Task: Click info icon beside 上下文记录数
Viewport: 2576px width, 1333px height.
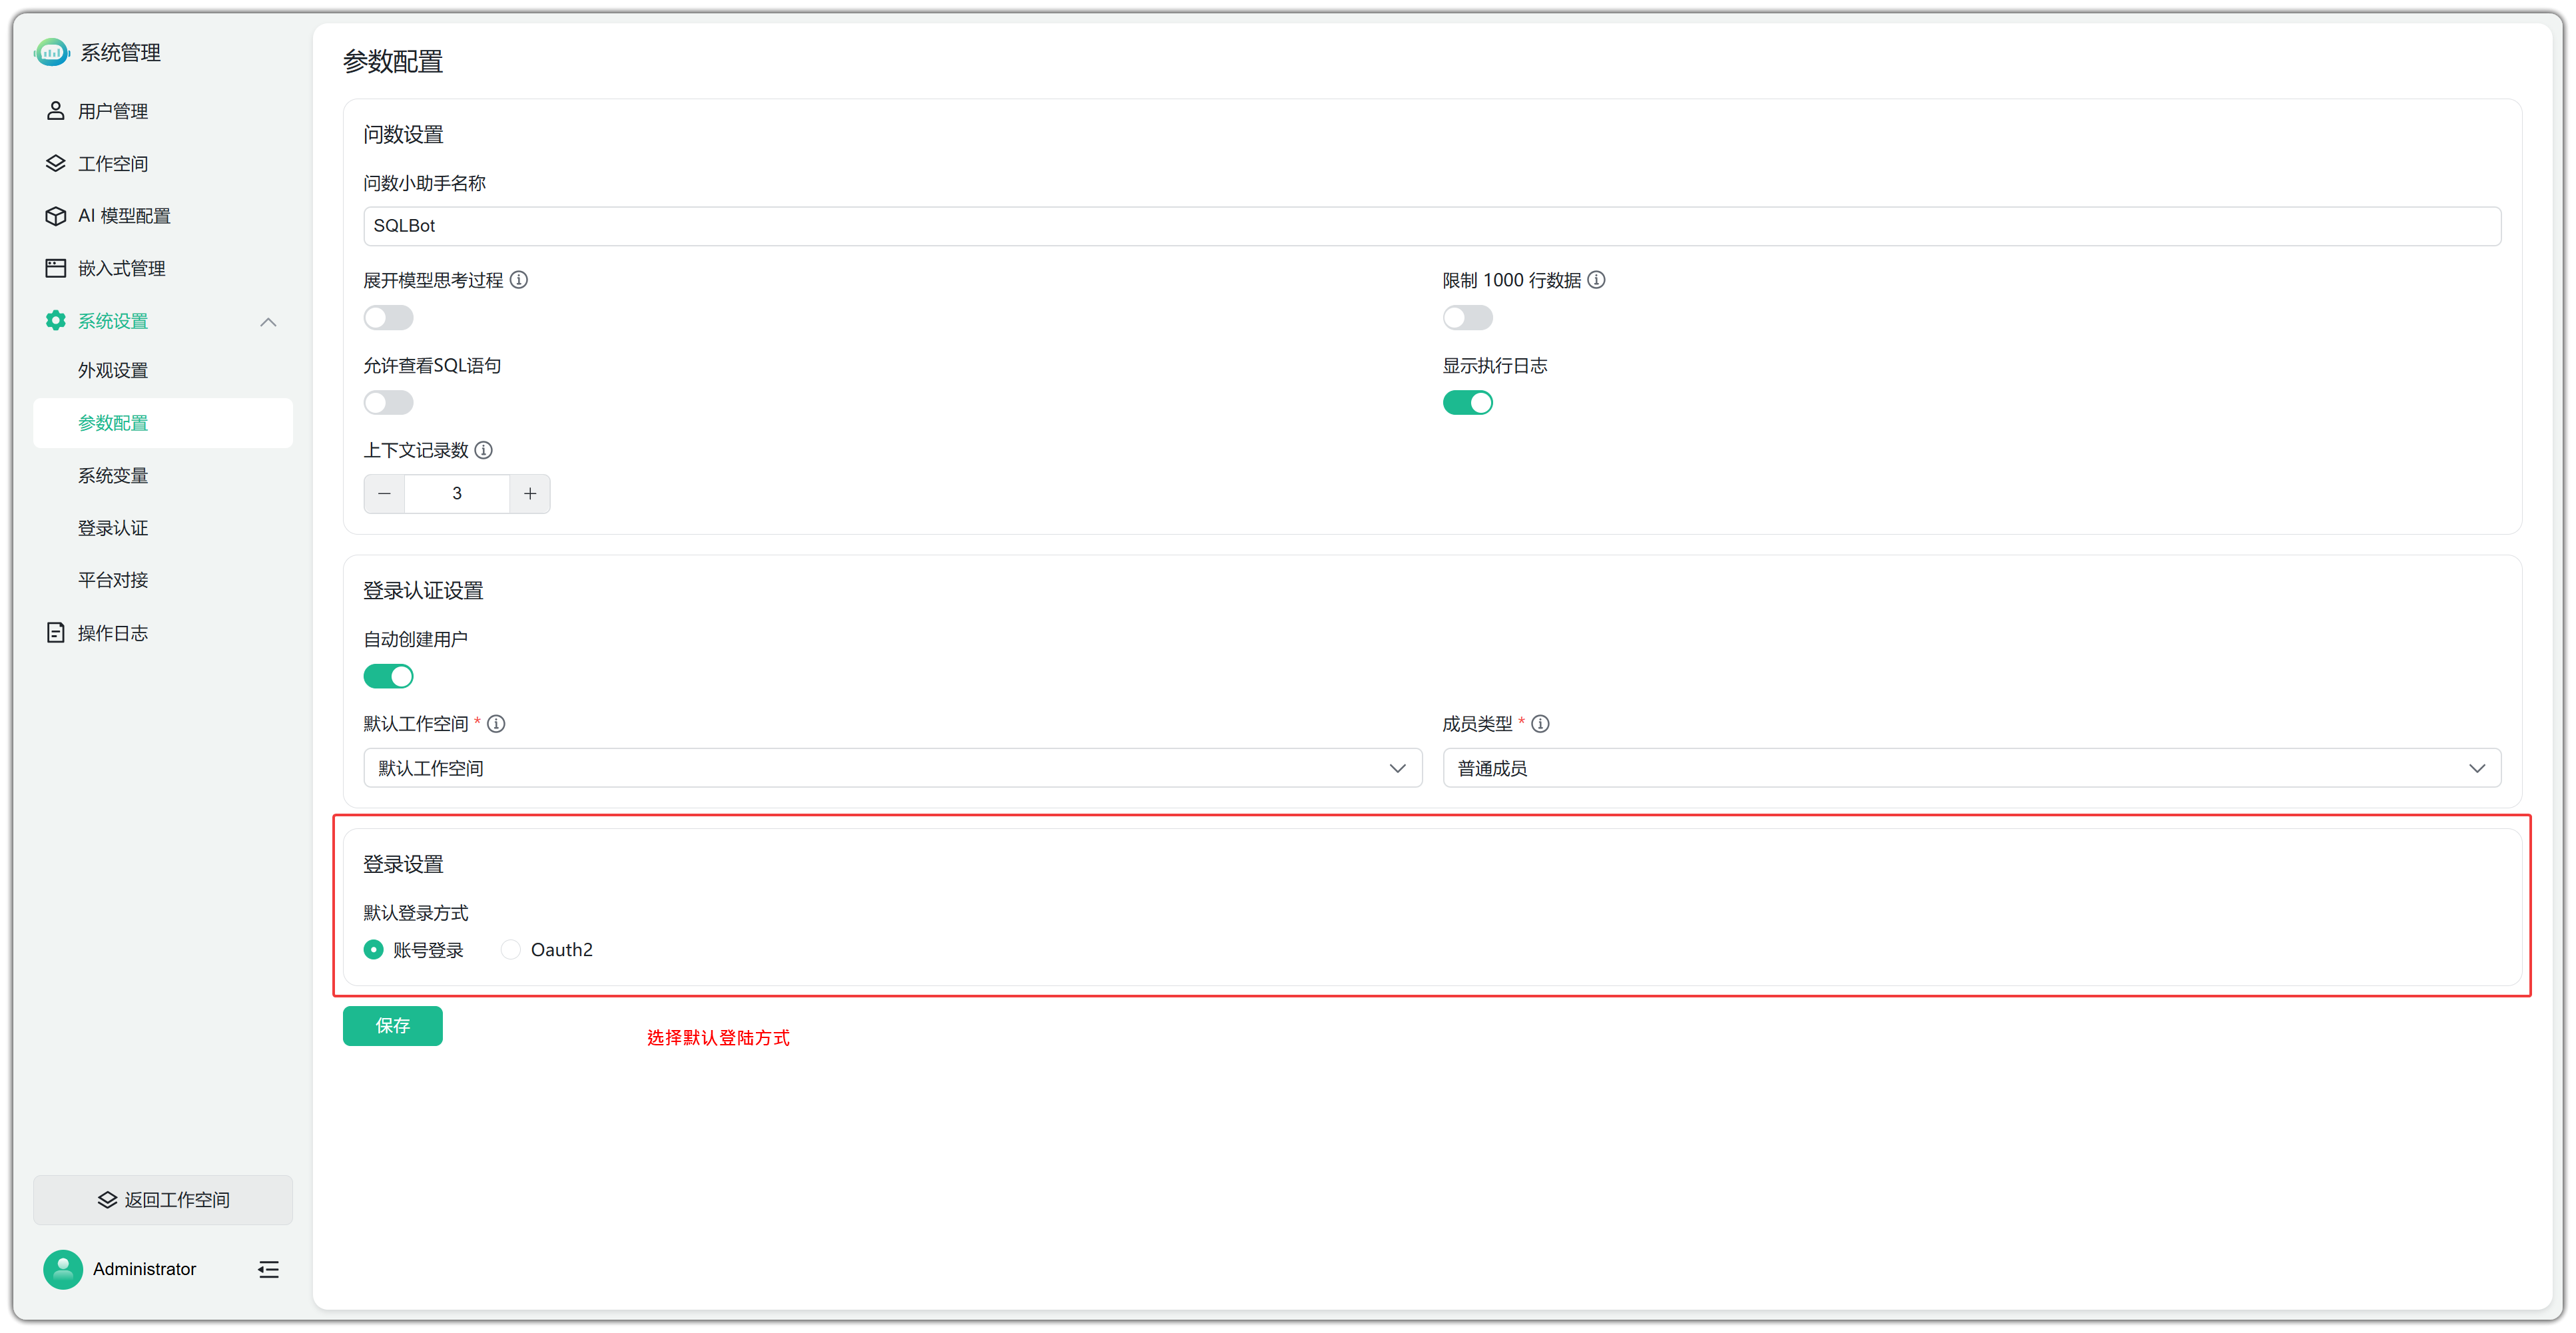Action: pos(484,450)
